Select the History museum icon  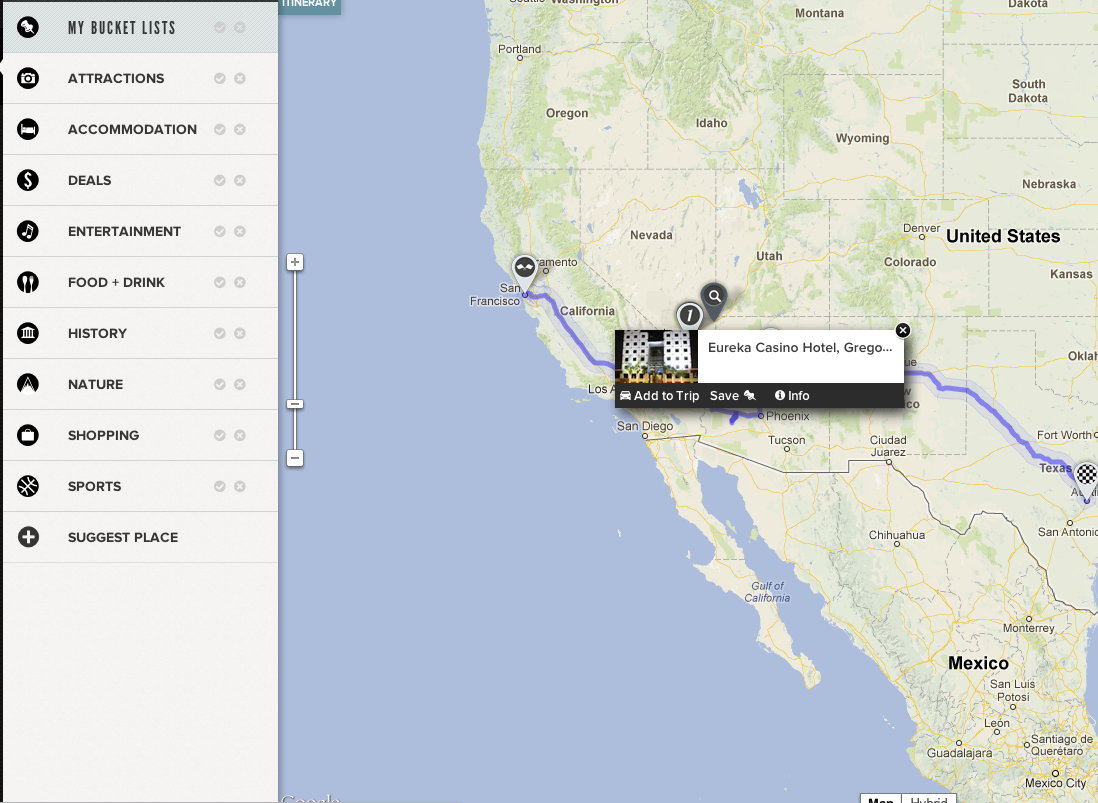[28, 333]
